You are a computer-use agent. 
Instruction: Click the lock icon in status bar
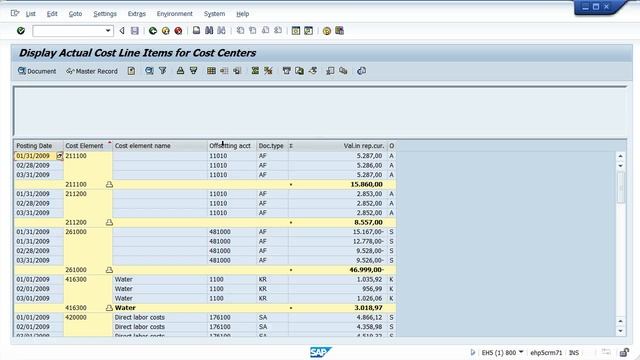tap(624, 352)
